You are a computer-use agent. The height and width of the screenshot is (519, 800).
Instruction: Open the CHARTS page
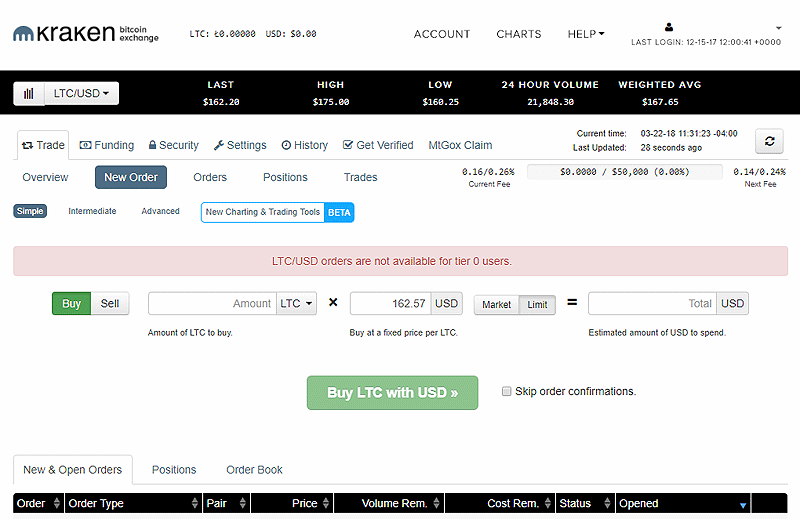519,34
